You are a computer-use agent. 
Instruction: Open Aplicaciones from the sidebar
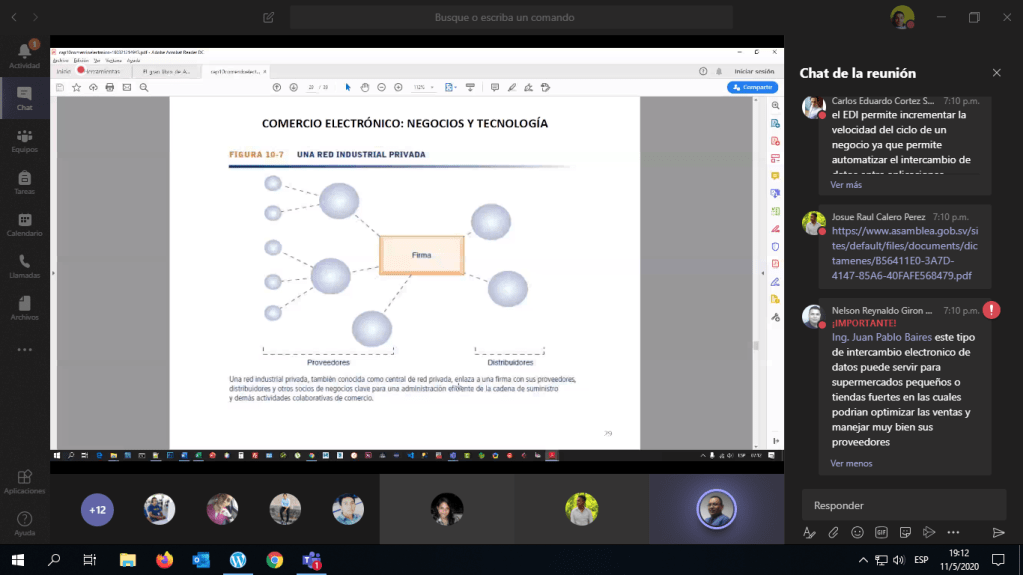point(24,482)
